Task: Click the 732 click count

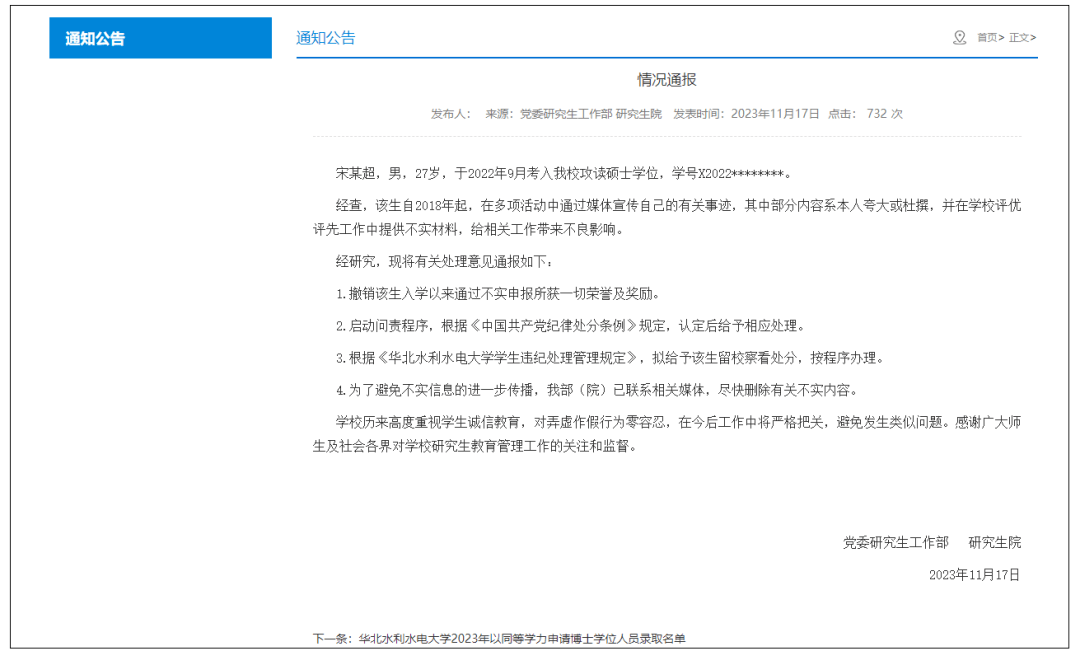Action: click(877, 114)
